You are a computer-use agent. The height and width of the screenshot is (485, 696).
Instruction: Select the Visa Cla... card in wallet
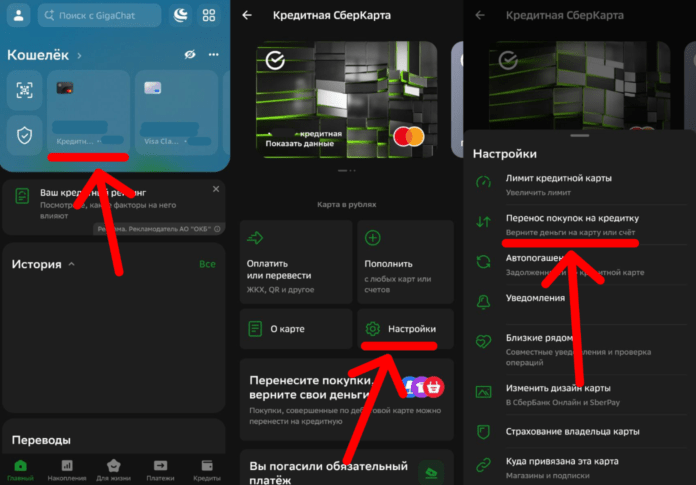176,113
